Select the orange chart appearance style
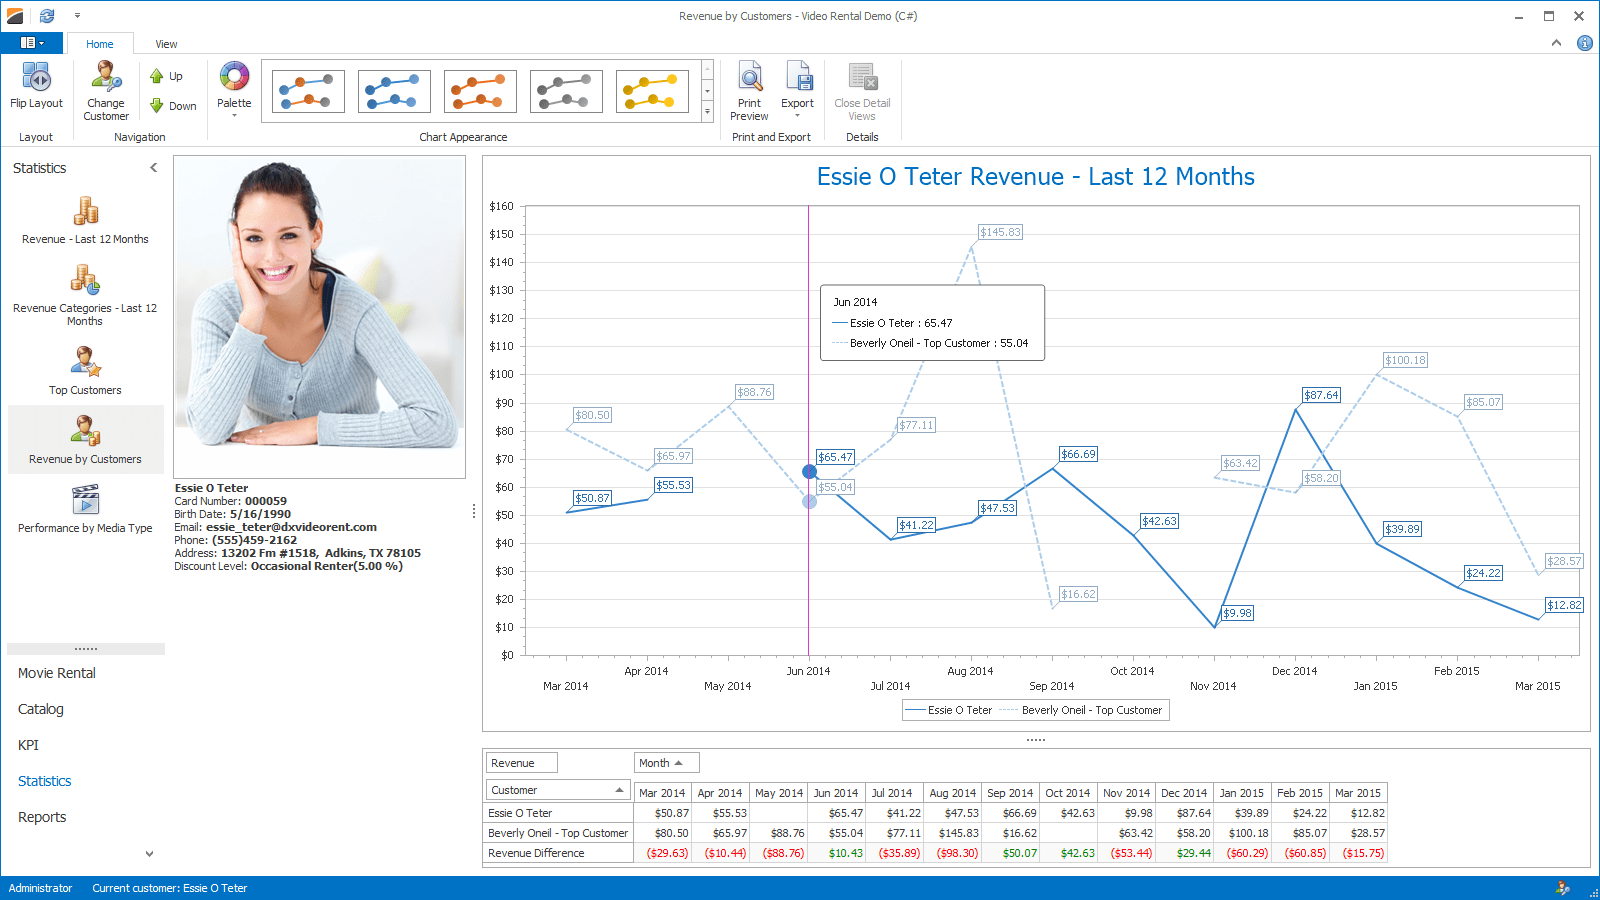This screenshot has width=1600, height=900. click(480, 91)
